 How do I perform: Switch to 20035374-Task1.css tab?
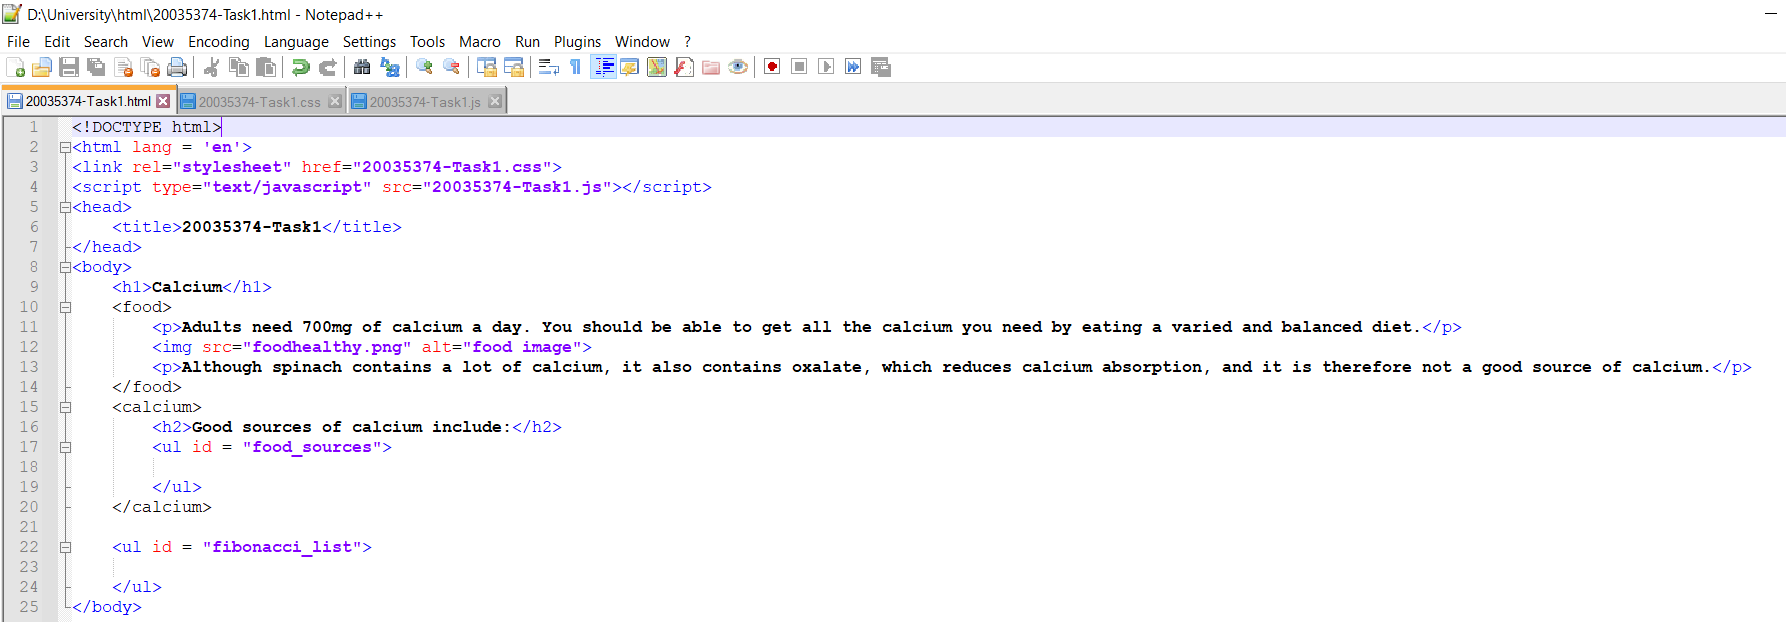pyautogui.click(x=260, y=102)
